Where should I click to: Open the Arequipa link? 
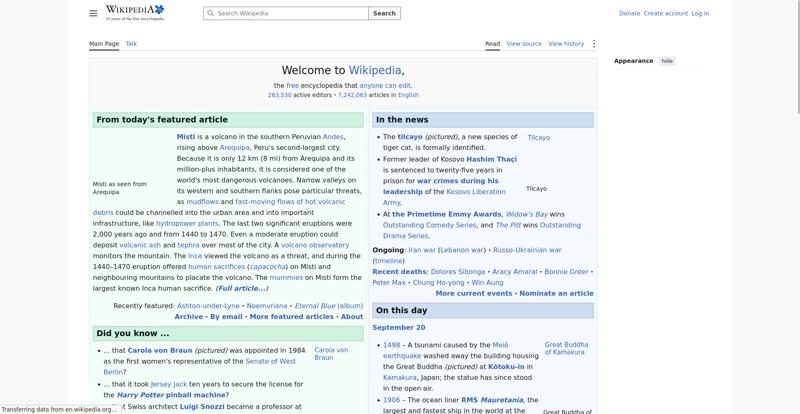[235, 148]
